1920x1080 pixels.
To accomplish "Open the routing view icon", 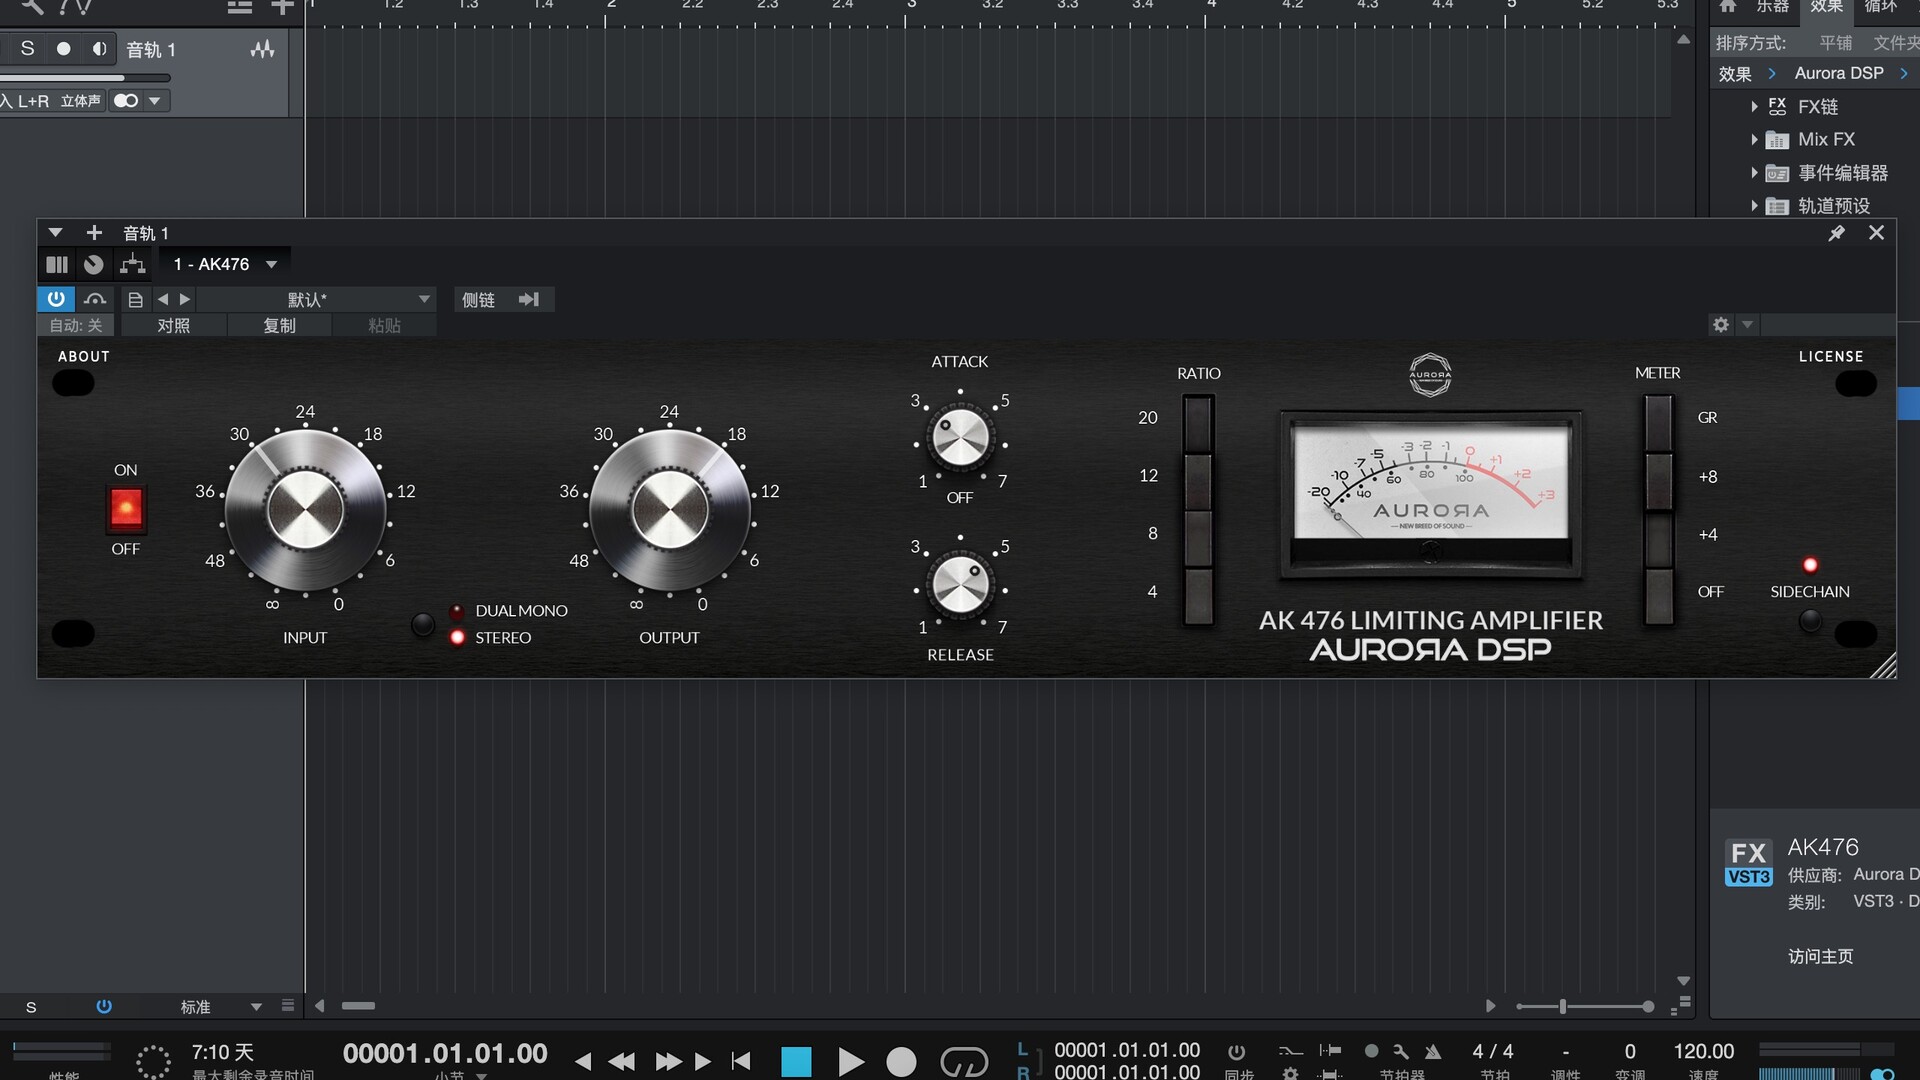I will [x=132, y=264].
